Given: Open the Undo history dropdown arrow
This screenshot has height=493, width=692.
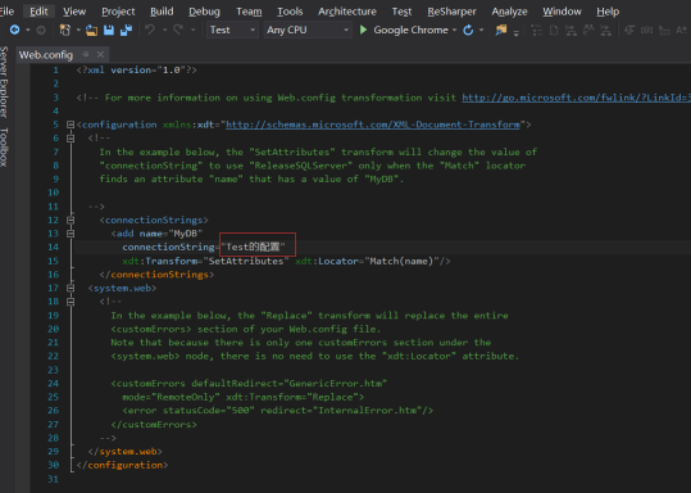Looking at the screenshot, I should click(x=165, y=30).
